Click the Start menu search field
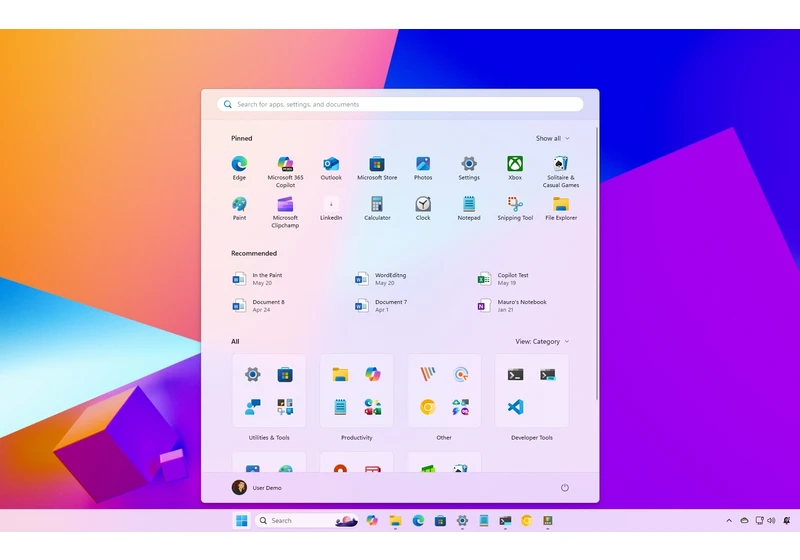800x560 pixels. [400, 104]
